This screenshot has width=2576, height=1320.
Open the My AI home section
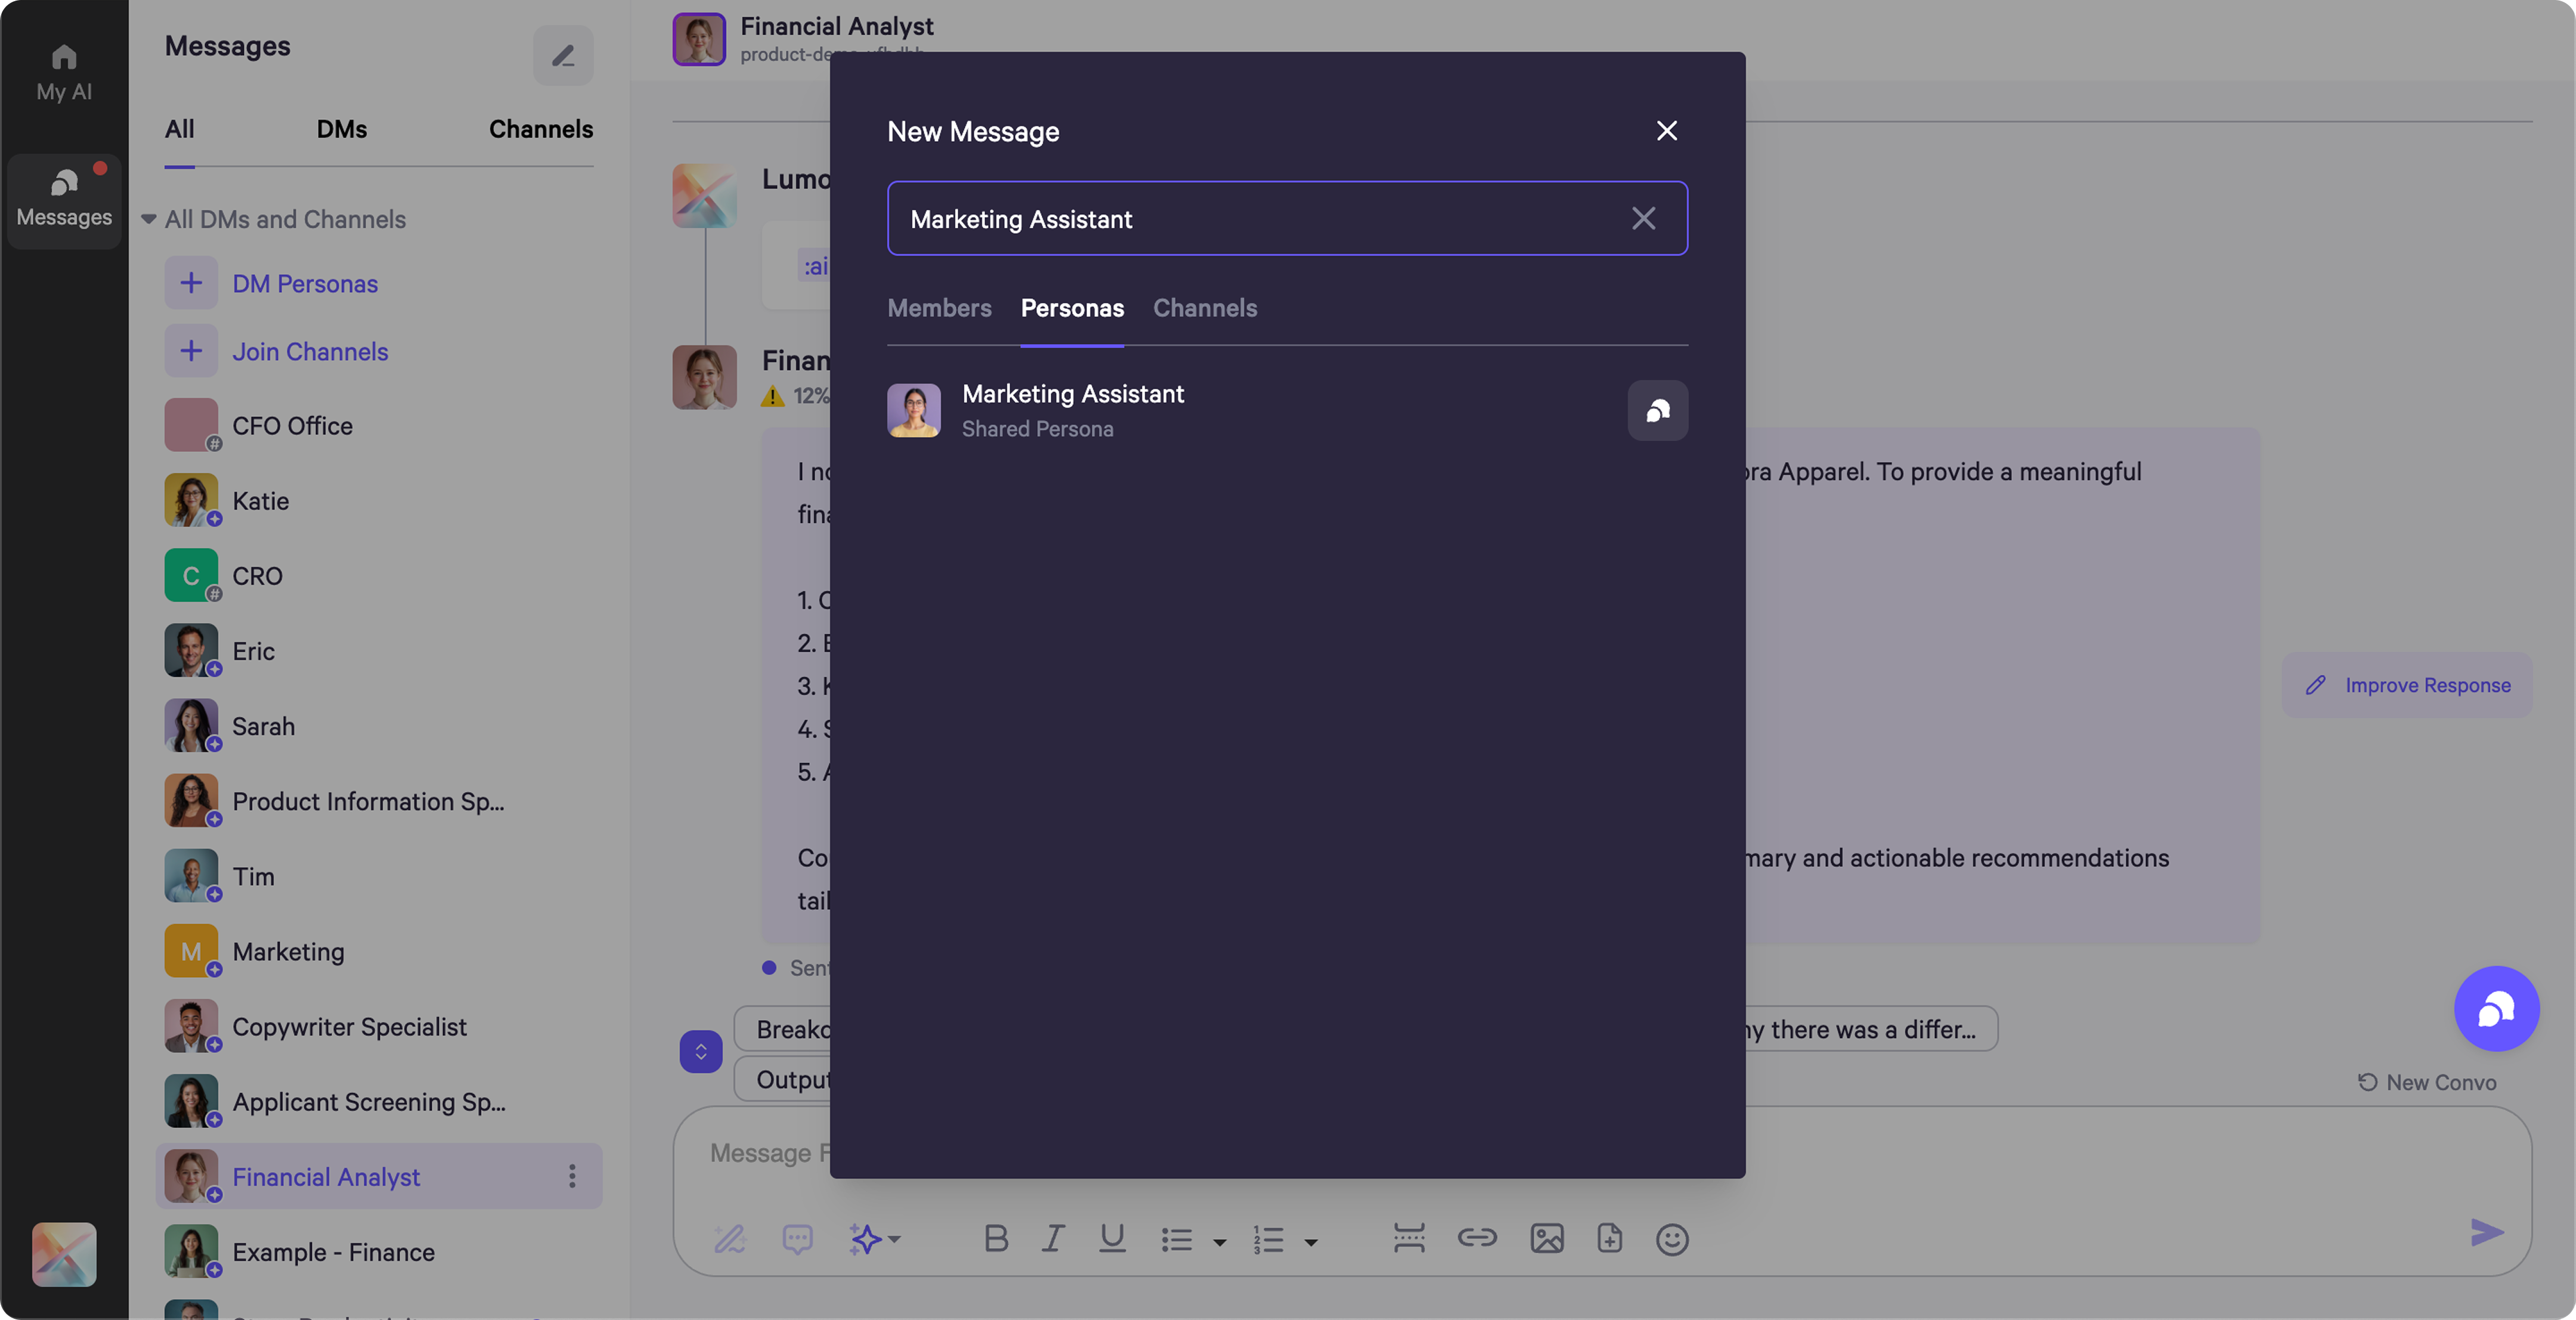(x=64, y=72)
